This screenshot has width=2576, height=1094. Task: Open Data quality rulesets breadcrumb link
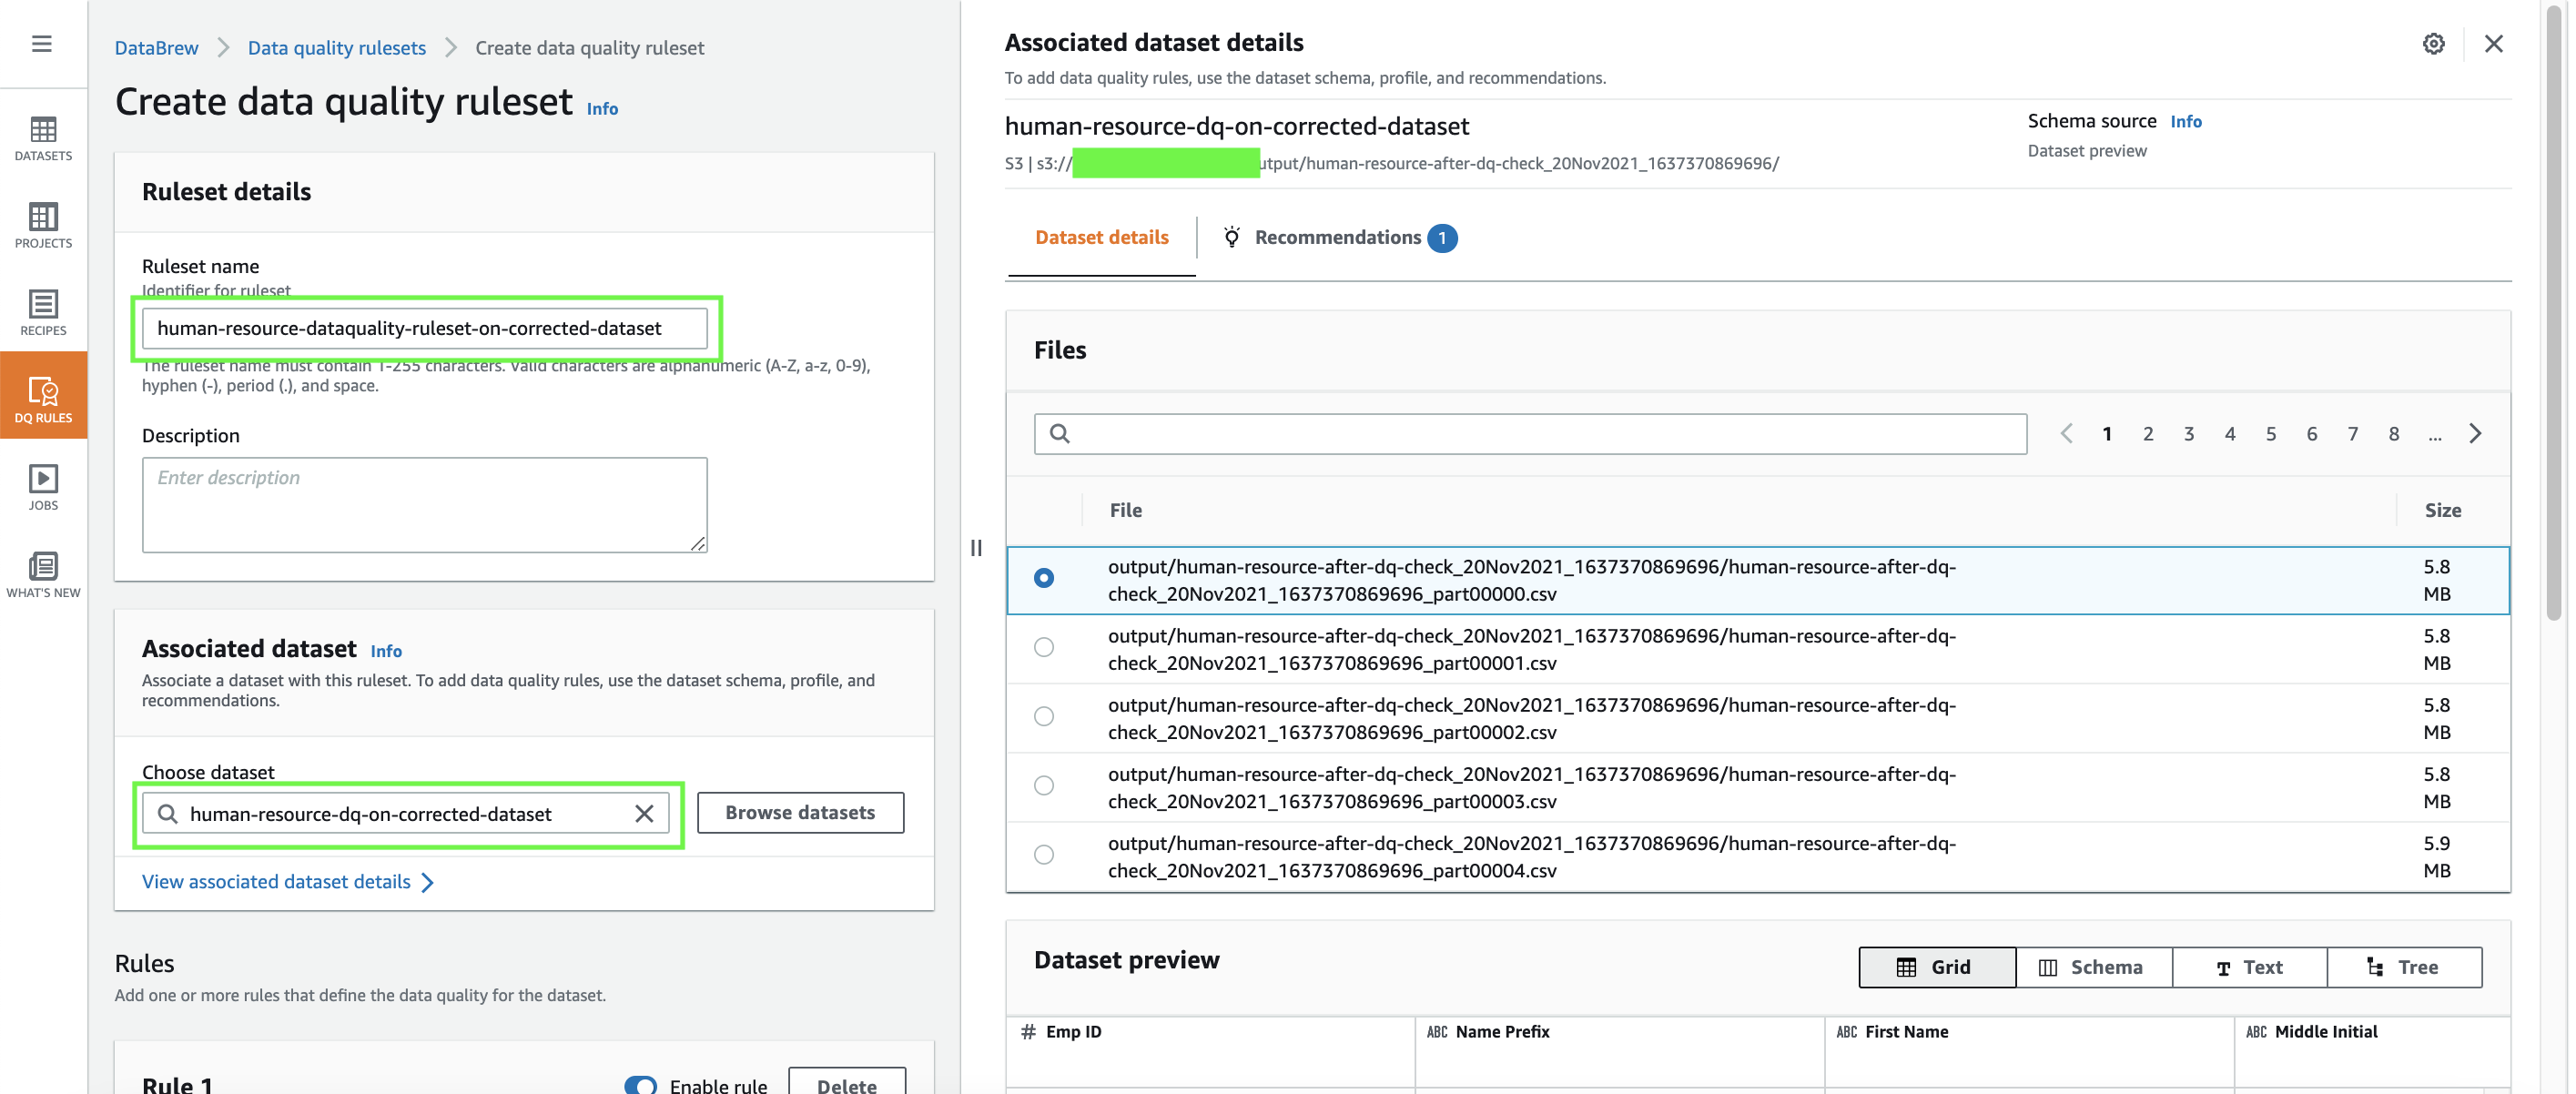click(336, 47)
